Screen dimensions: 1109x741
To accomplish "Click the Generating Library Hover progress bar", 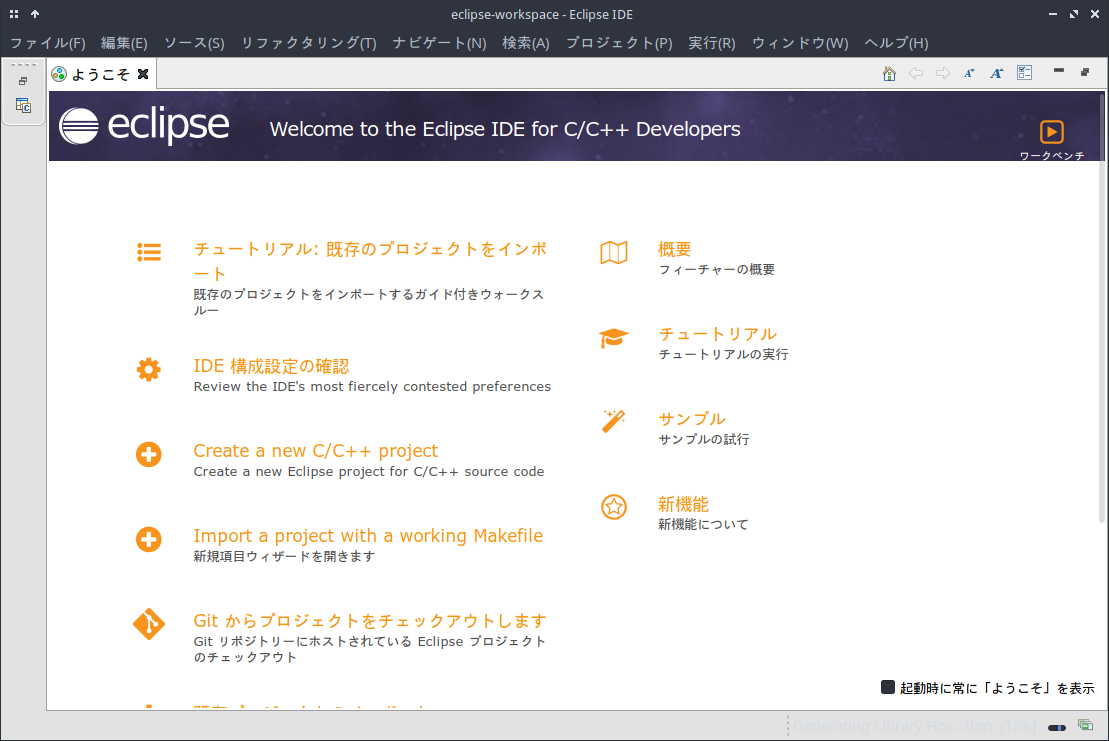I will click(1057, 728).
